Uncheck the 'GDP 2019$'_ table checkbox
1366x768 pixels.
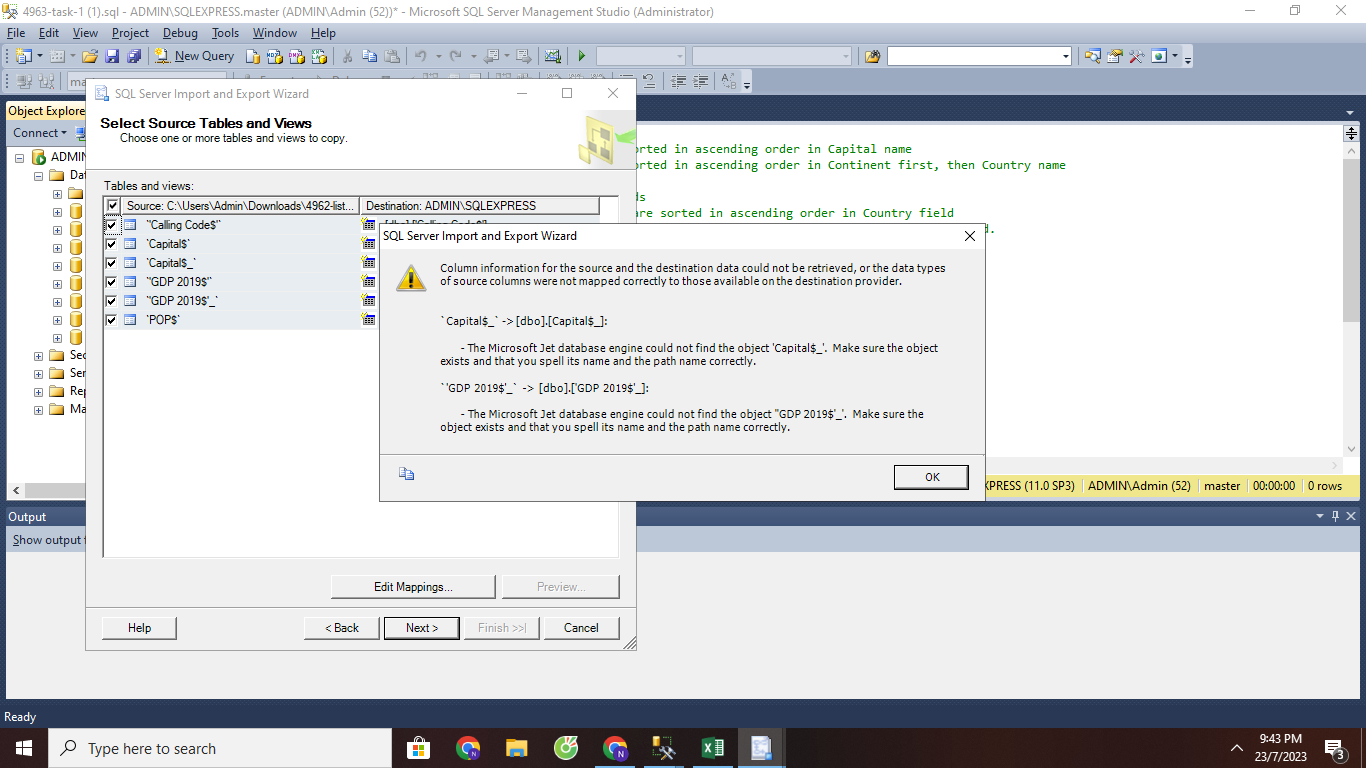click(111, 301)
